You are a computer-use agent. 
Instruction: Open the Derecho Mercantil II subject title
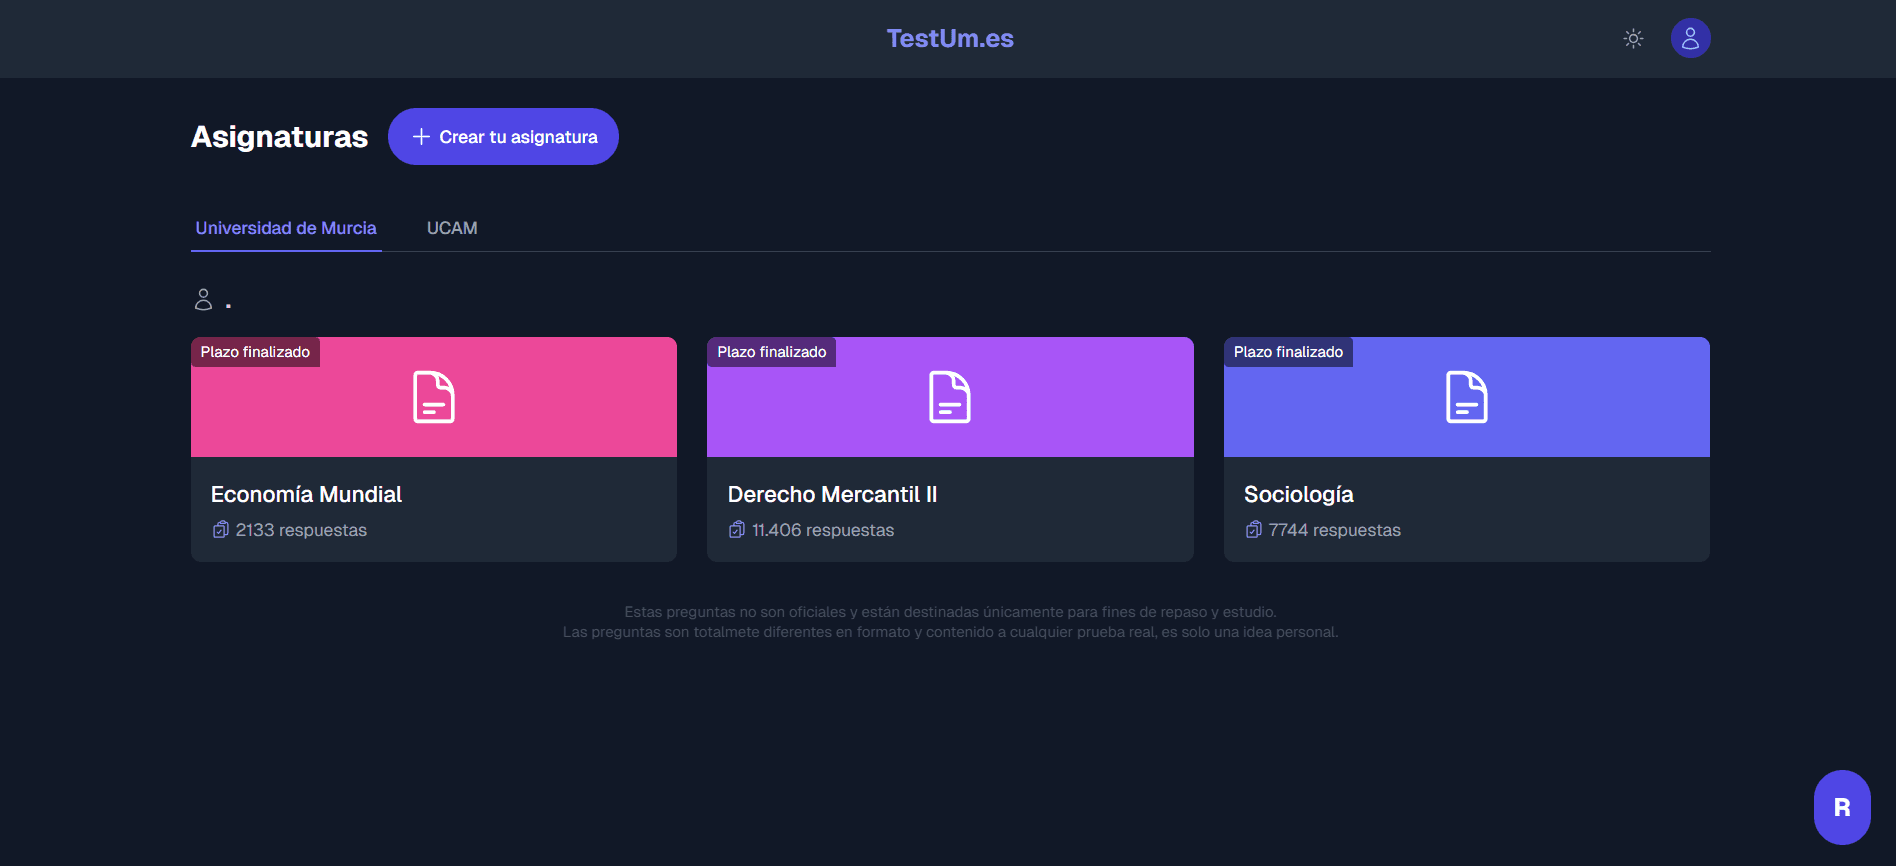tap(832, 494)
